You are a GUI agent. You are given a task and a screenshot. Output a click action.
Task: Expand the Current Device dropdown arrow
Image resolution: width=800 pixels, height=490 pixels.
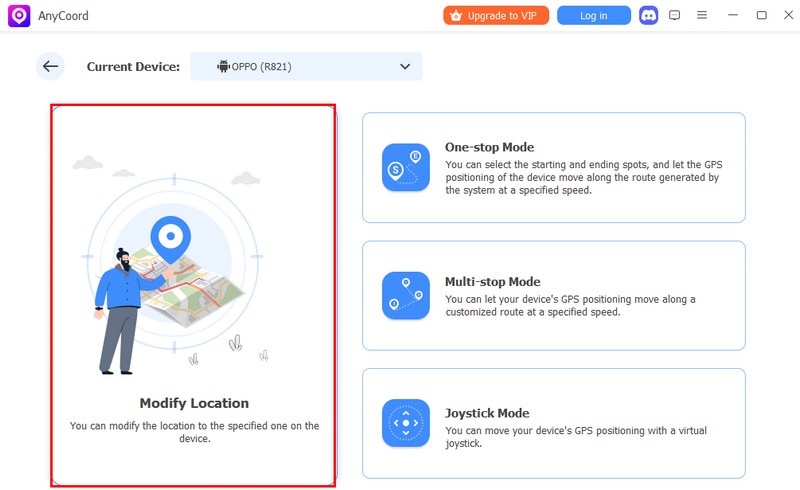point(405,67)
